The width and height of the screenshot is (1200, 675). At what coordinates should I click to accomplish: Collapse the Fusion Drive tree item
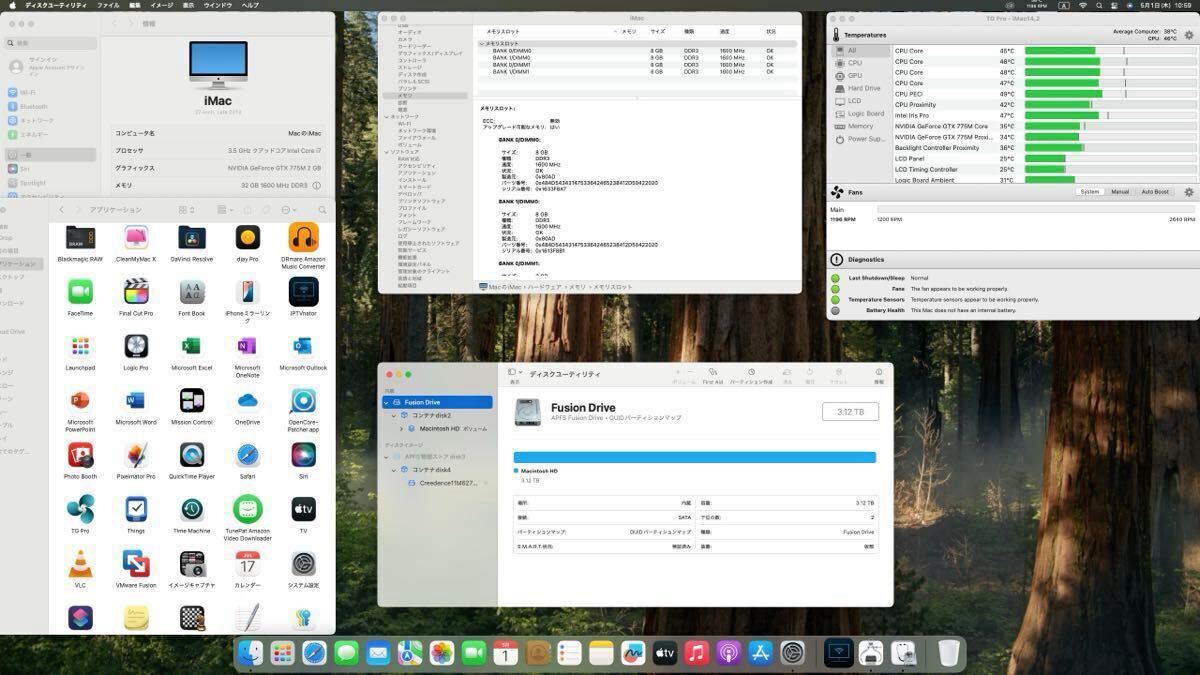(387, 402)
